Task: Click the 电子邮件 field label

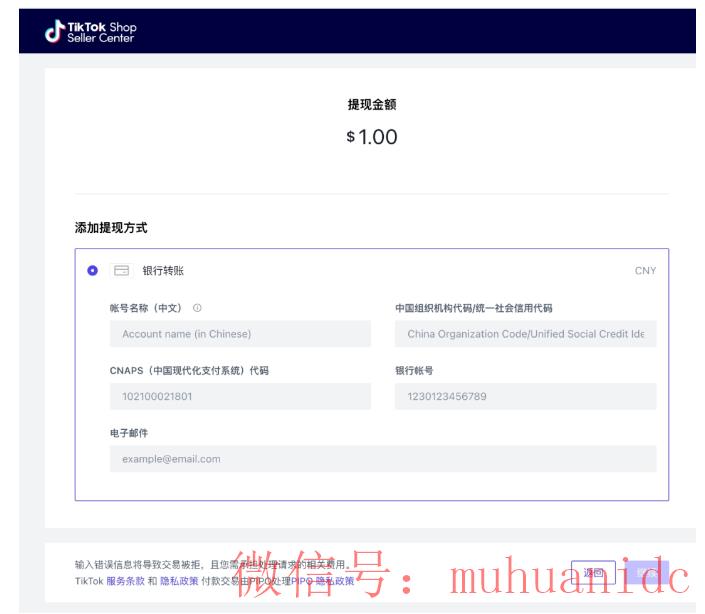Action: point(129,433)
